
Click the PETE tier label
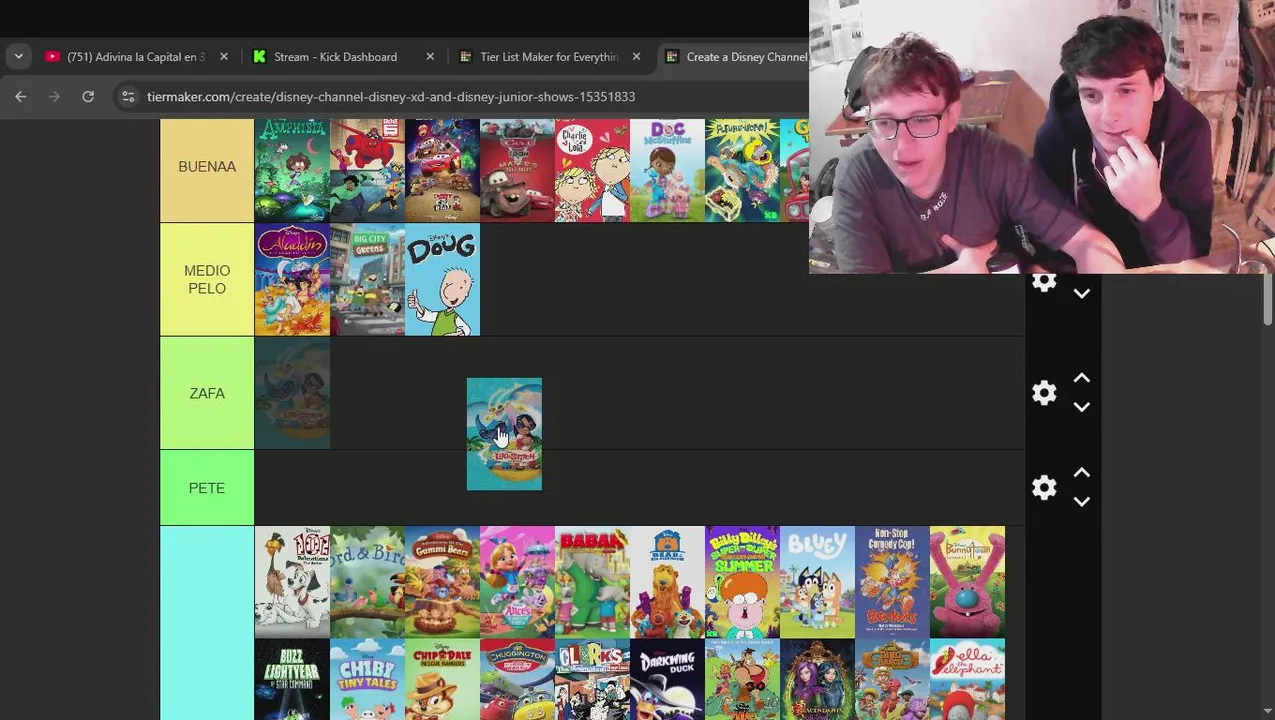pos(207,488)
